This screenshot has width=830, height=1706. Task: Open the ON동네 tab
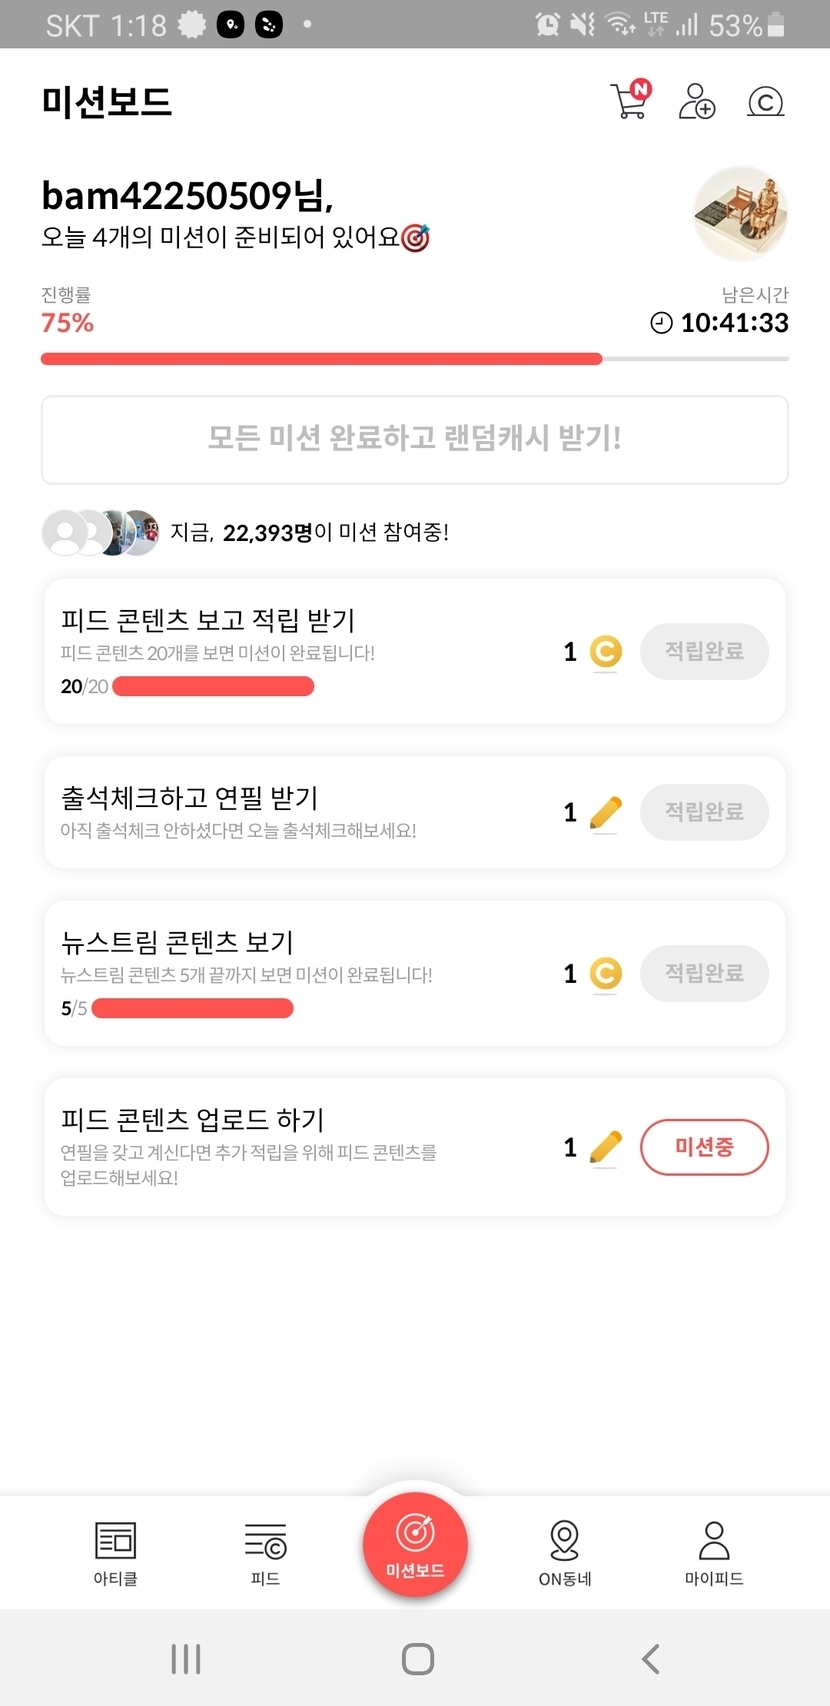pos(565,1553)
